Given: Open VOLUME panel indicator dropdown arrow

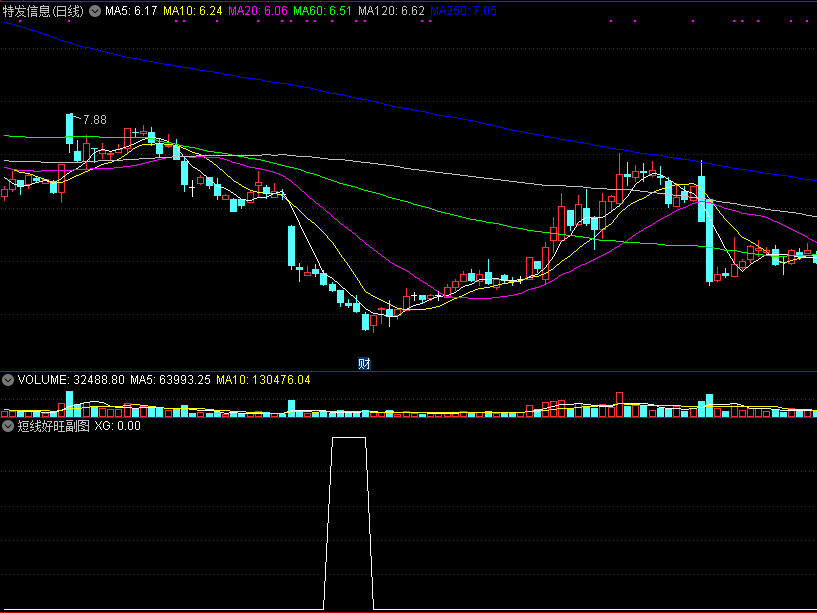Looking at the screenshot, I should tap(8, 380).
